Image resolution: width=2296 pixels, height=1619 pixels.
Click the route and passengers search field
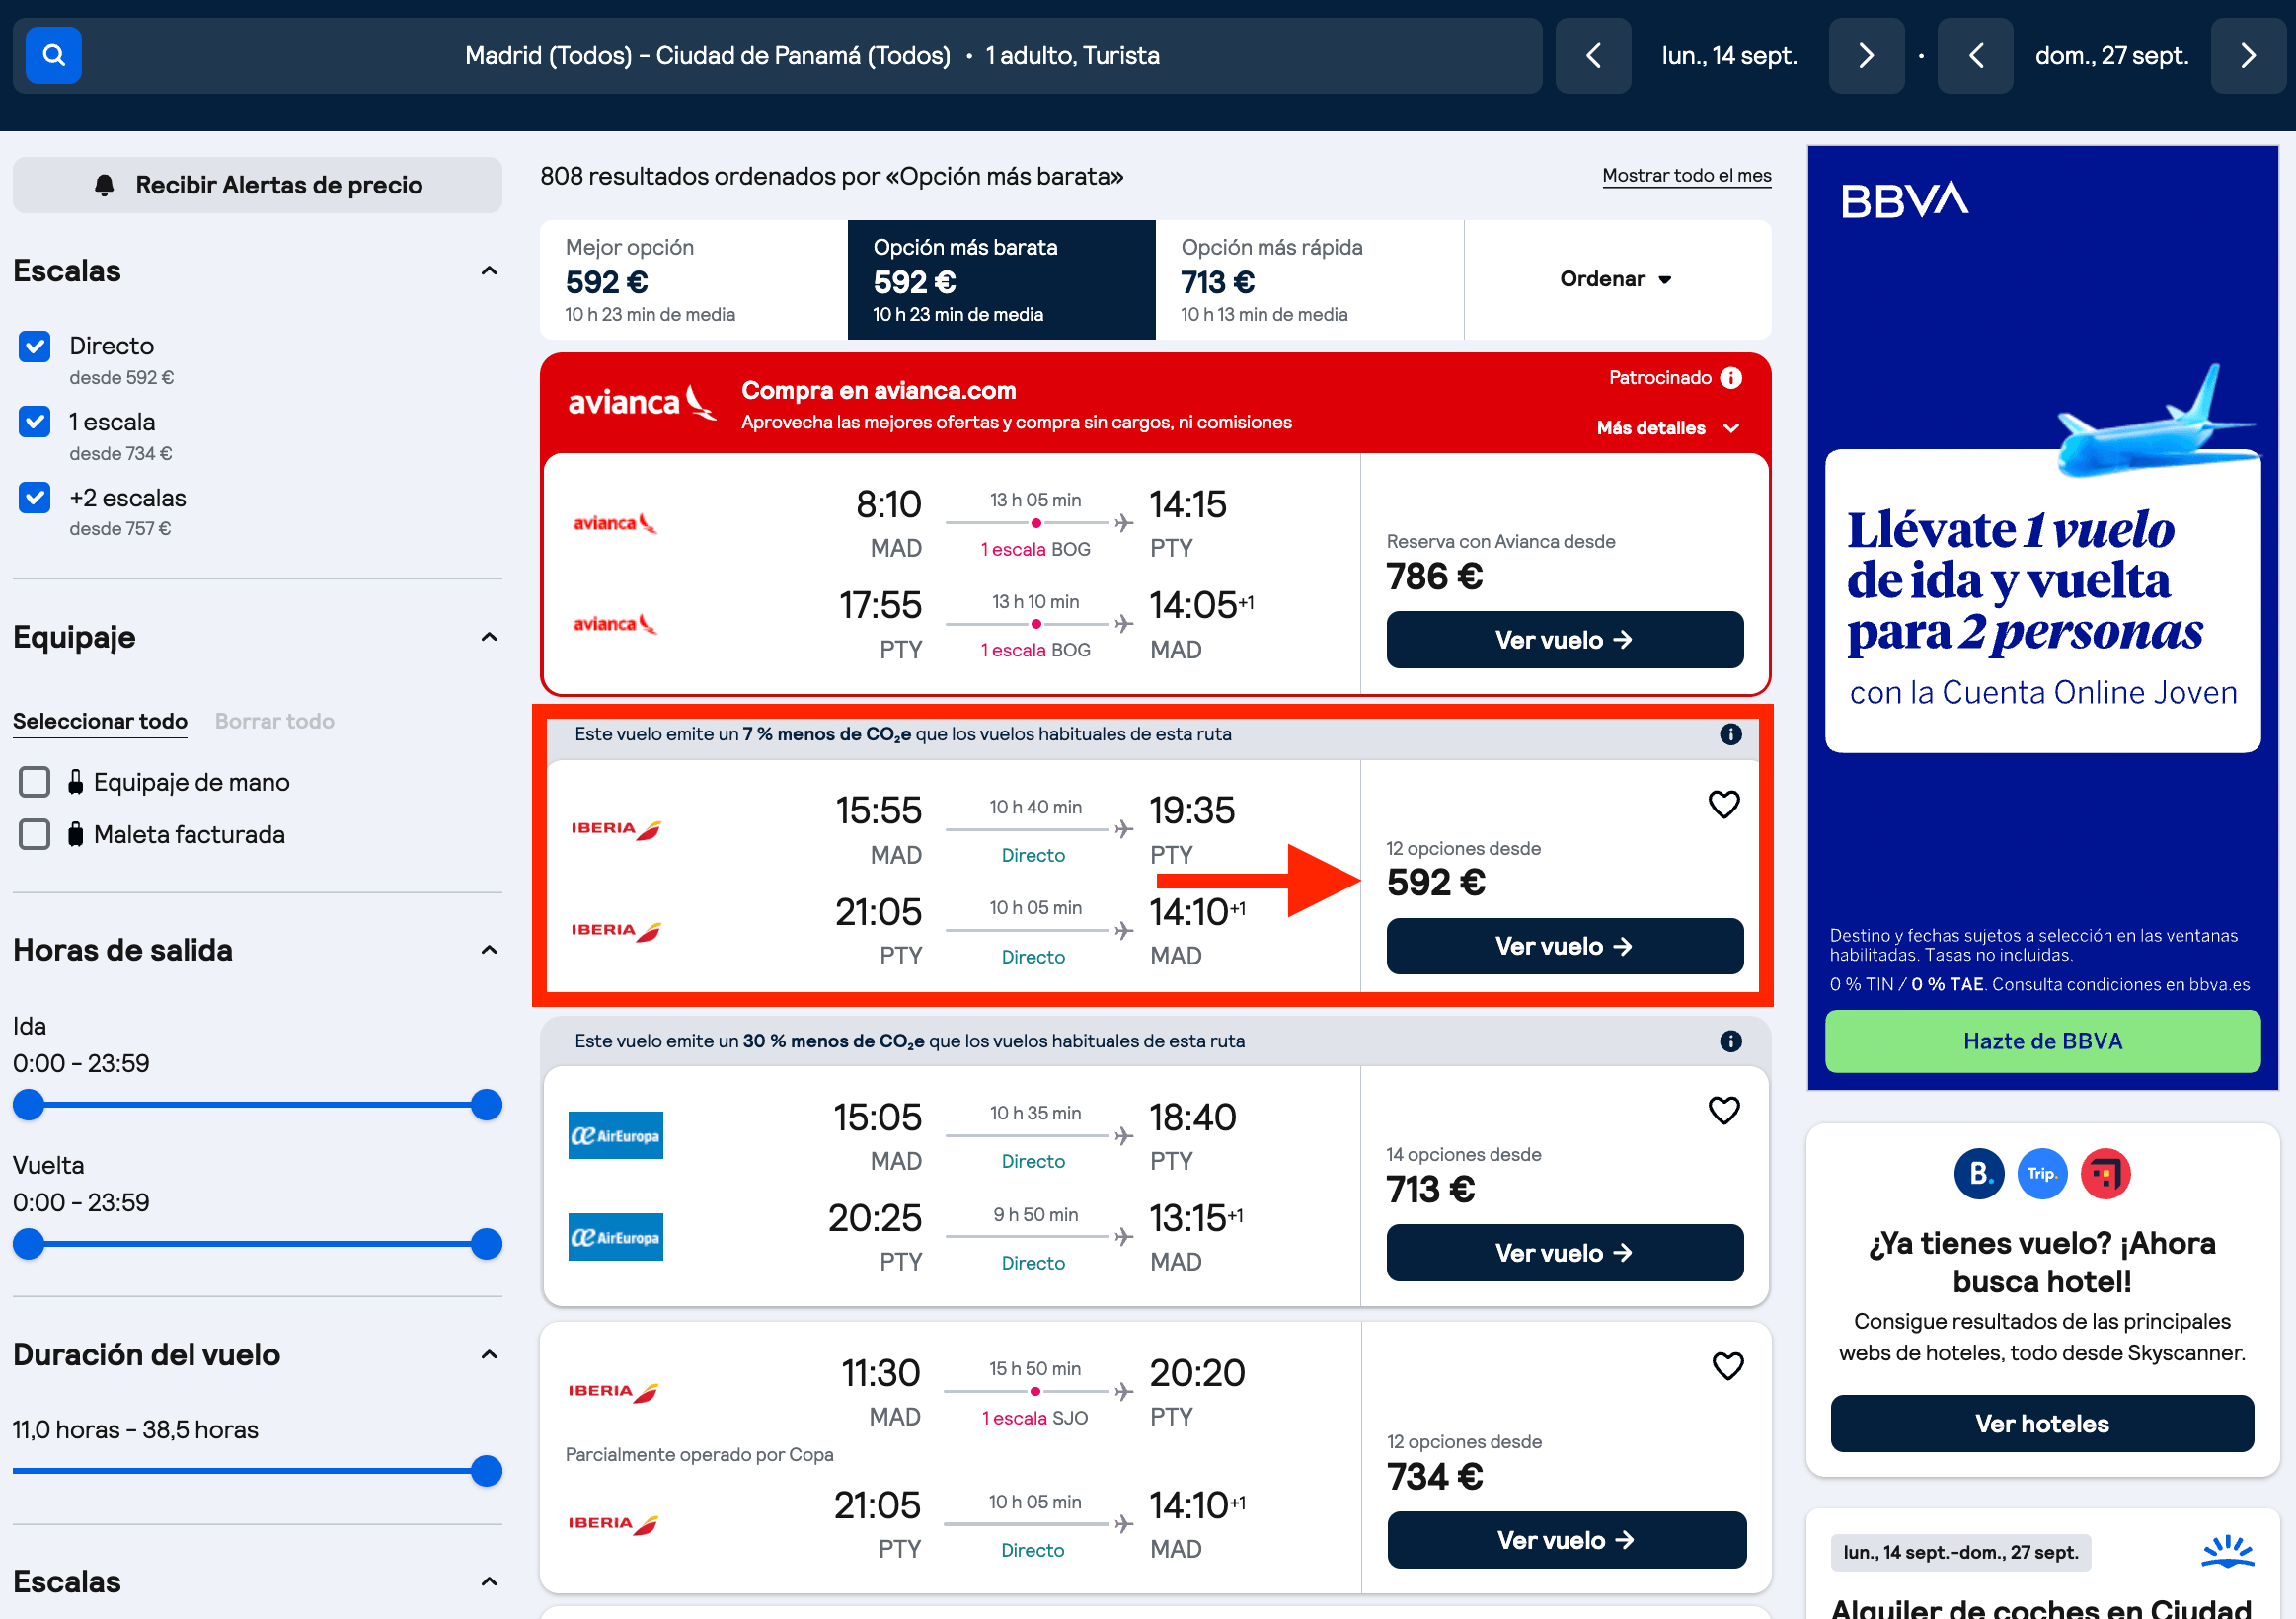[x=778, y=55]
